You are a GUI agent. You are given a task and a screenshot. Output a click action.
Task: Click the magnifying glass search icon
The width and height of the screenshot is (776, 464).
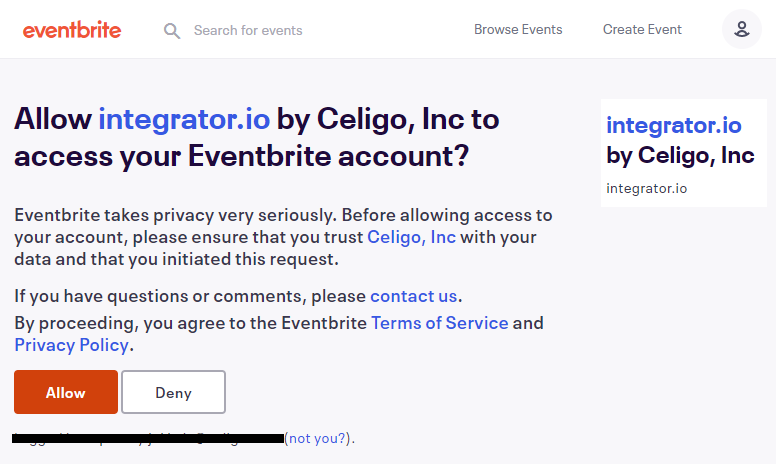point(172,31)
